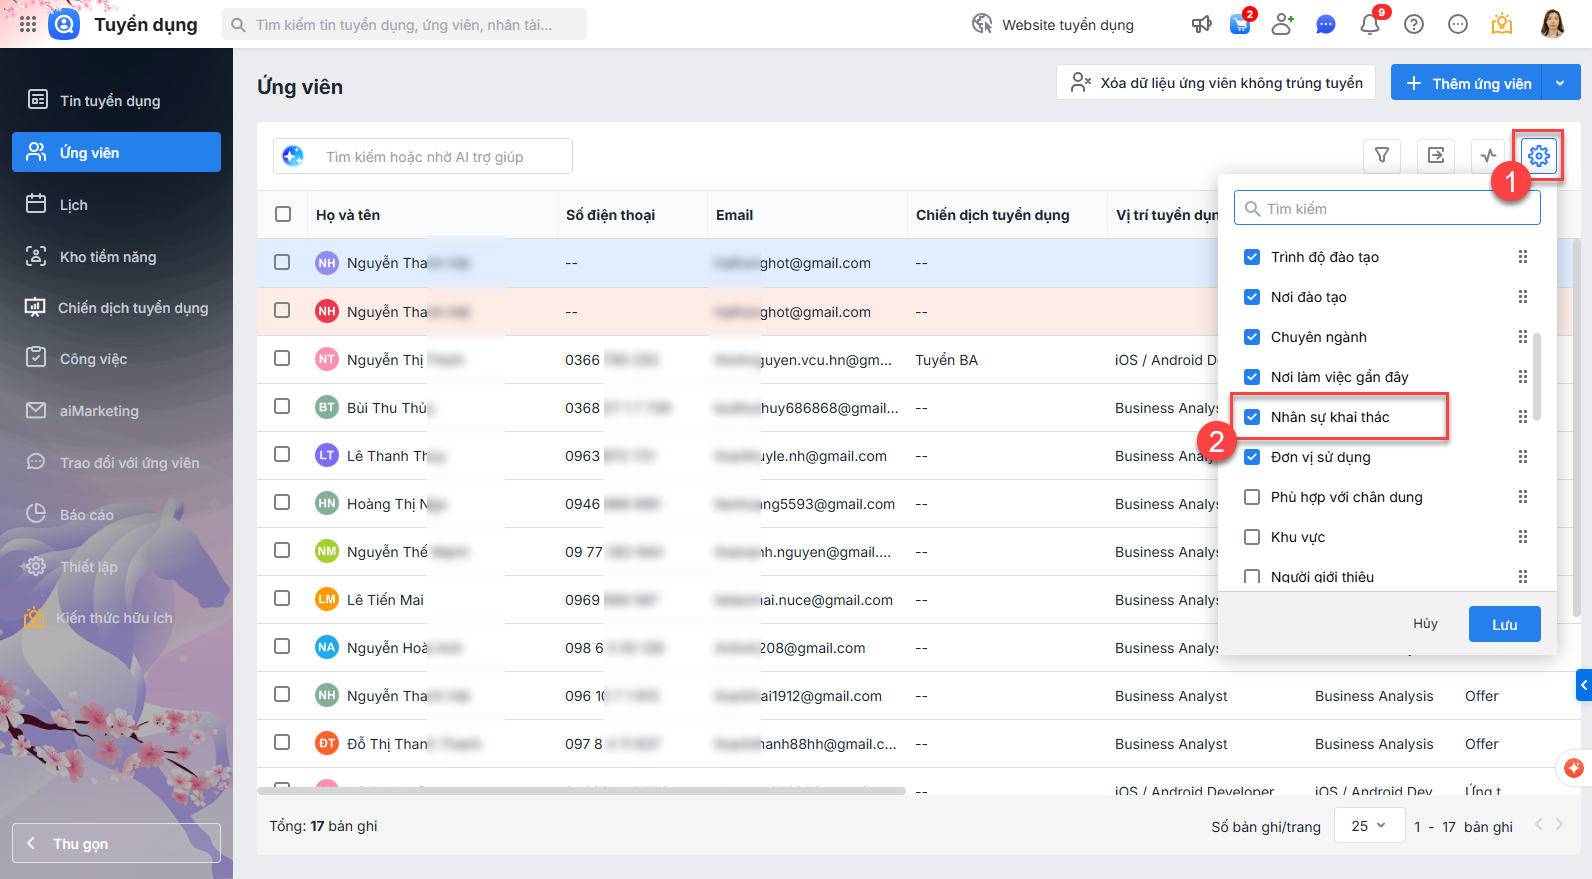
Task: Select Ứng viên in sidebar
Action: point(116,152)
